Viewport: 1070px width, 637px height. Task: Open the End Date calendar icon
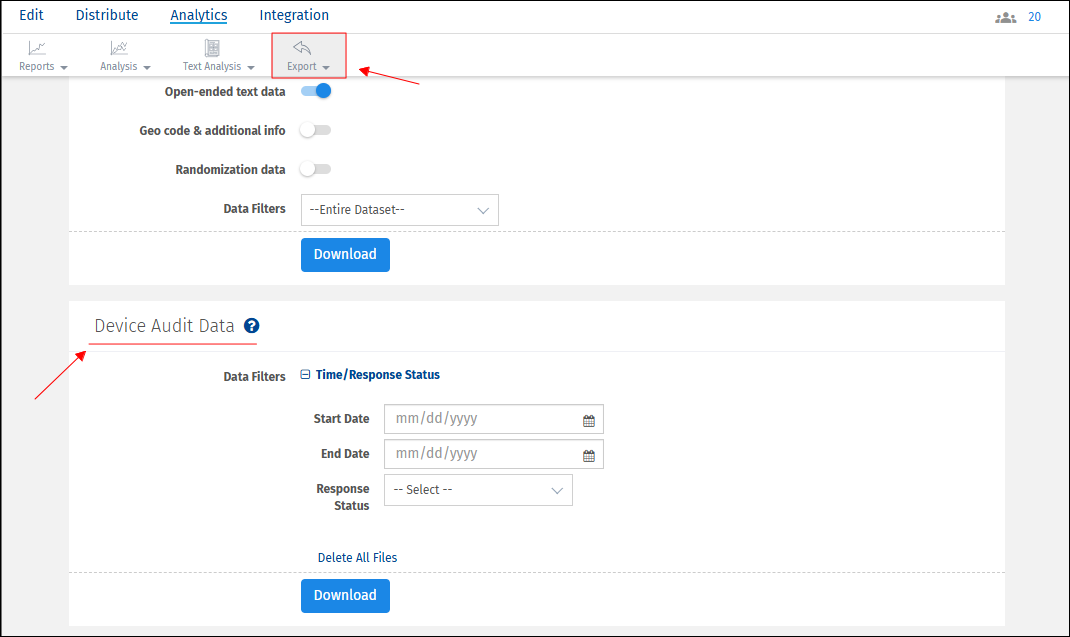[589, 455]
